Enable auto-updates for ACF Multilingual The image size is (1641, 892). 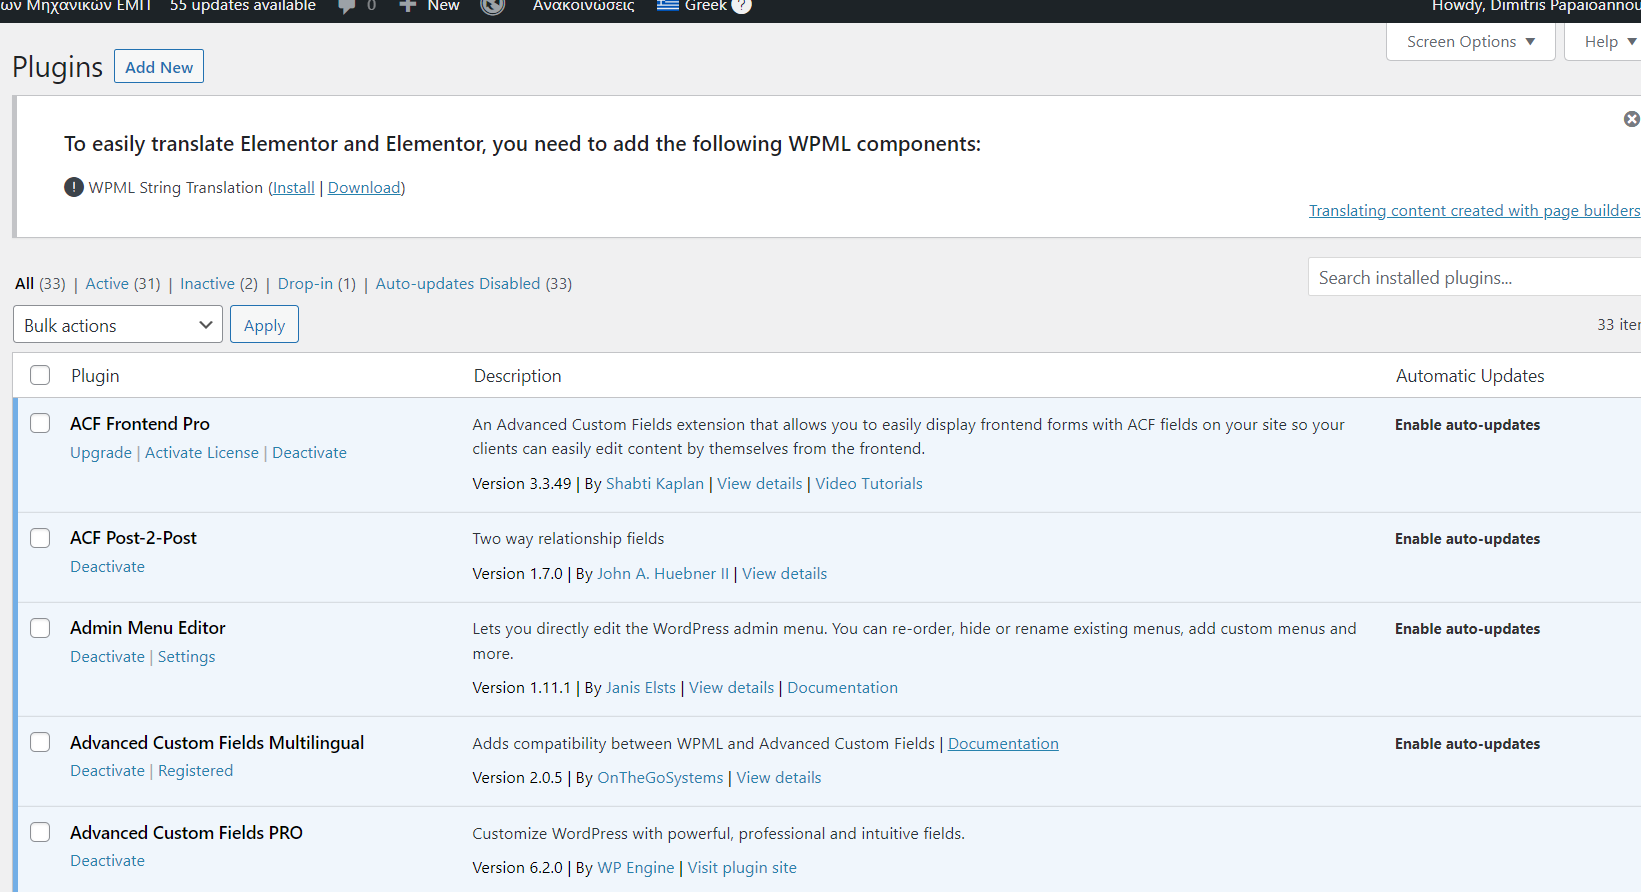tap(1468, 744)
